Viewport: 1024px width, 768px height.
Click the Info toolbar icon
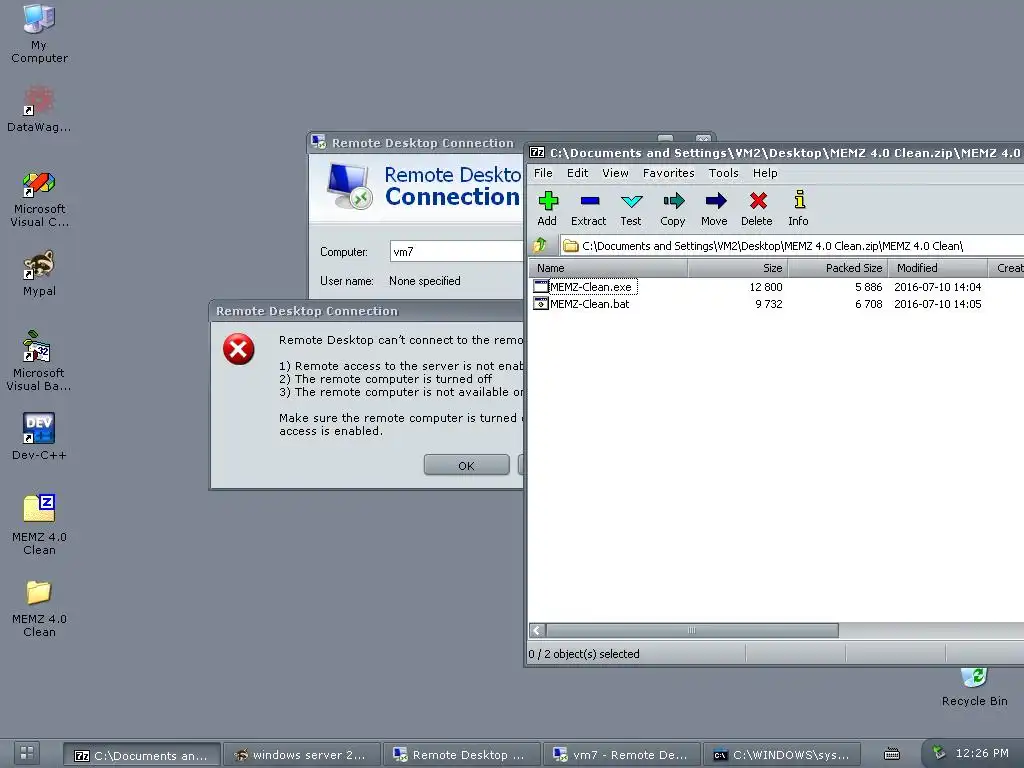pyautogui.click(x=798, y=208)
